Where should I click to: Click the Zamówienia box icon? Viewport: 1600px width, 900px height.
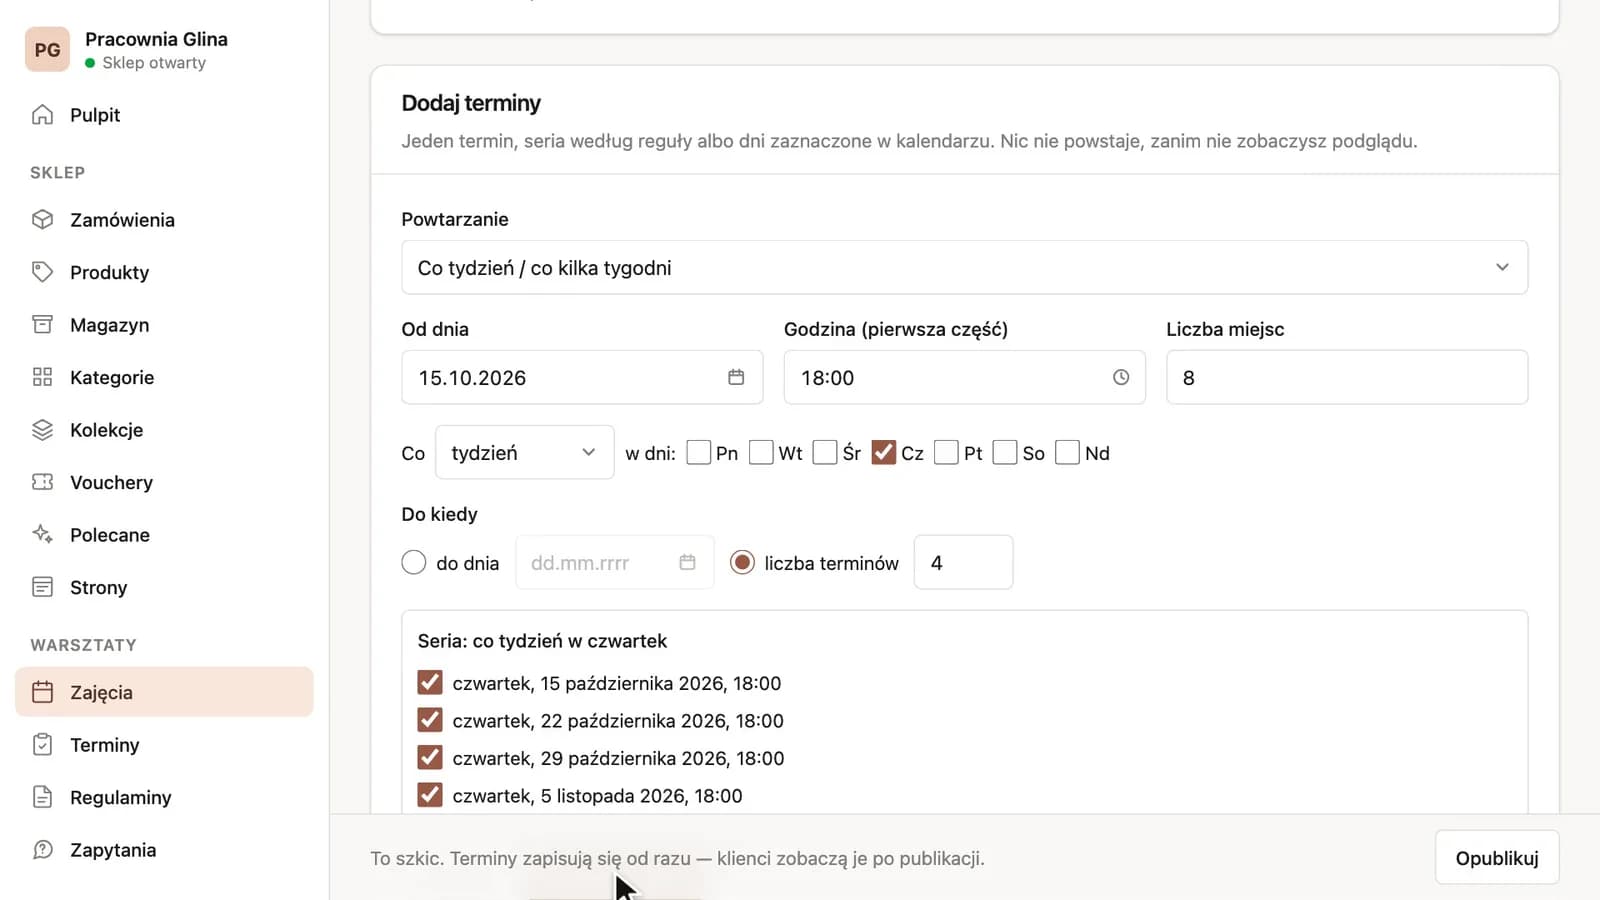42,220
